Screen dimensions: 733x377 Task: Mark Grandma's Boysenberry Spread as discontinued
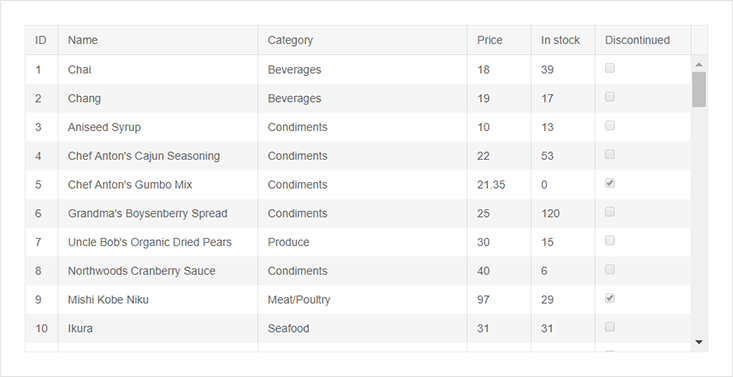tap(610, 212)
